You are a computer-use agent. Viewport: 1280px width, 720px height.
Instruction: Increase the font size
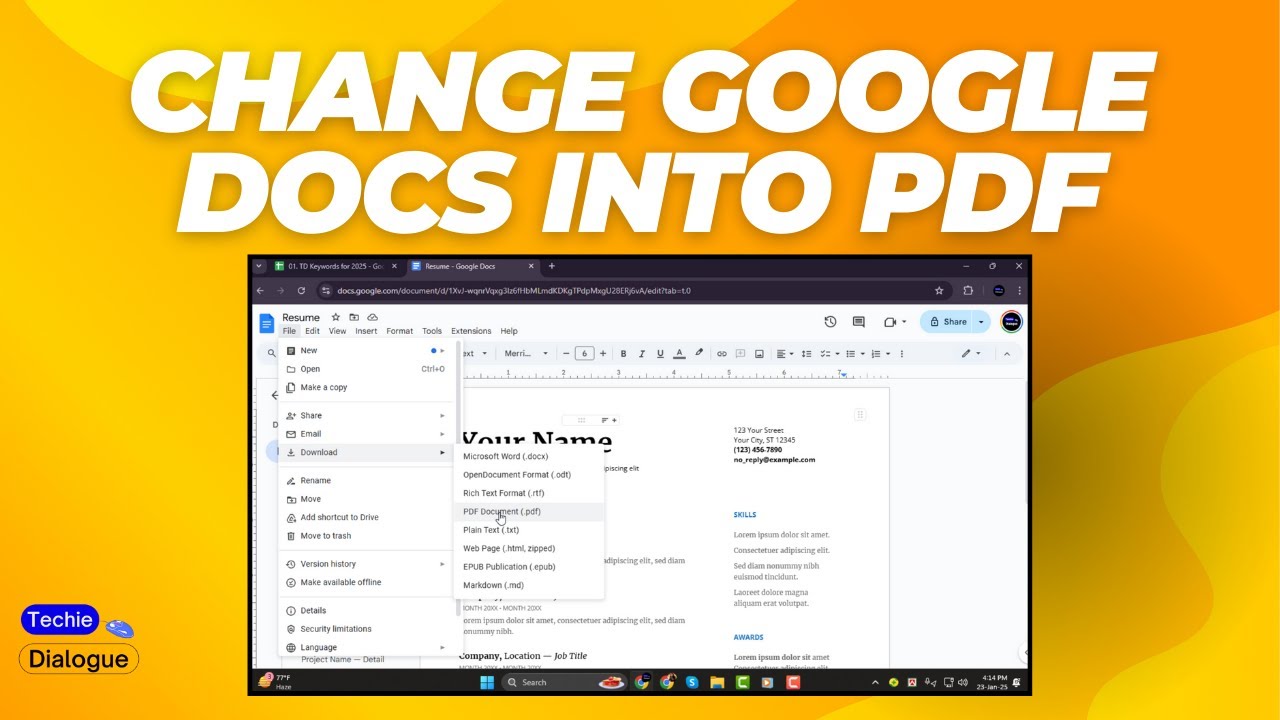[x=603, y=353]
